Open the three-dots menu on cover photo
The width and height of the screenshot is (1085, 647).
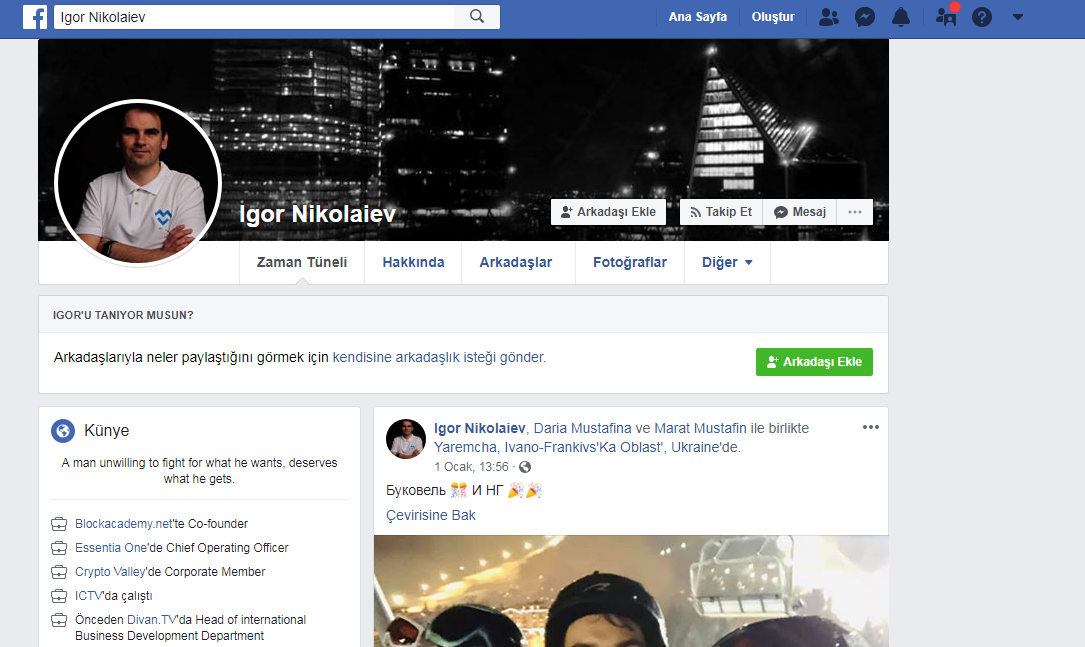(855, 212)
